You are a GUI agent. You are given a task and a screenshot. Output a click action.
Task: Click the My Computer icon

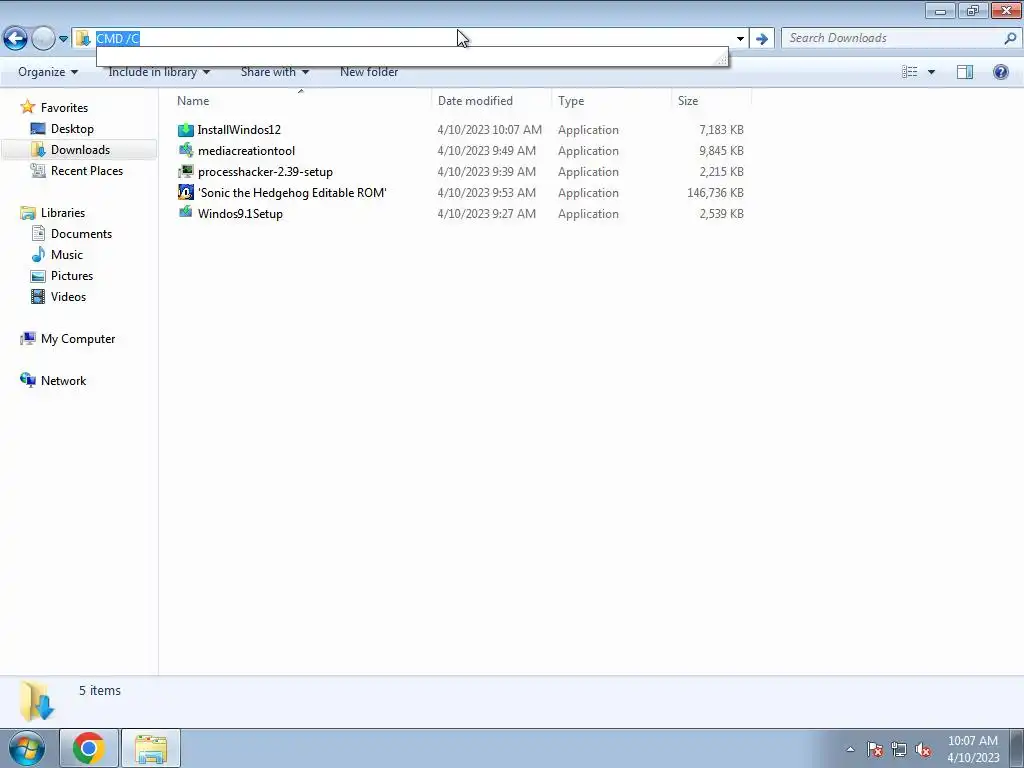coord(27,339)
